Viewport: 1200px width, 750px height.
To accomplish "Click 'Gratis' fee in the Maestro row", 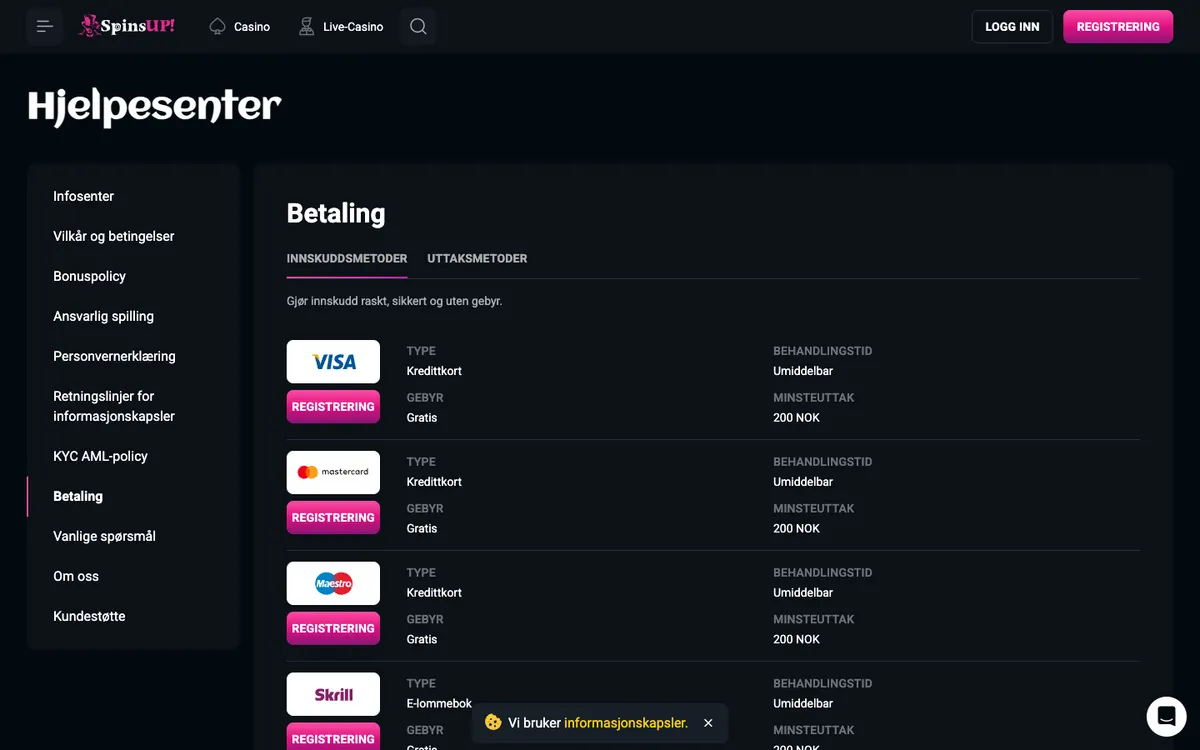I will pos(422,639).
